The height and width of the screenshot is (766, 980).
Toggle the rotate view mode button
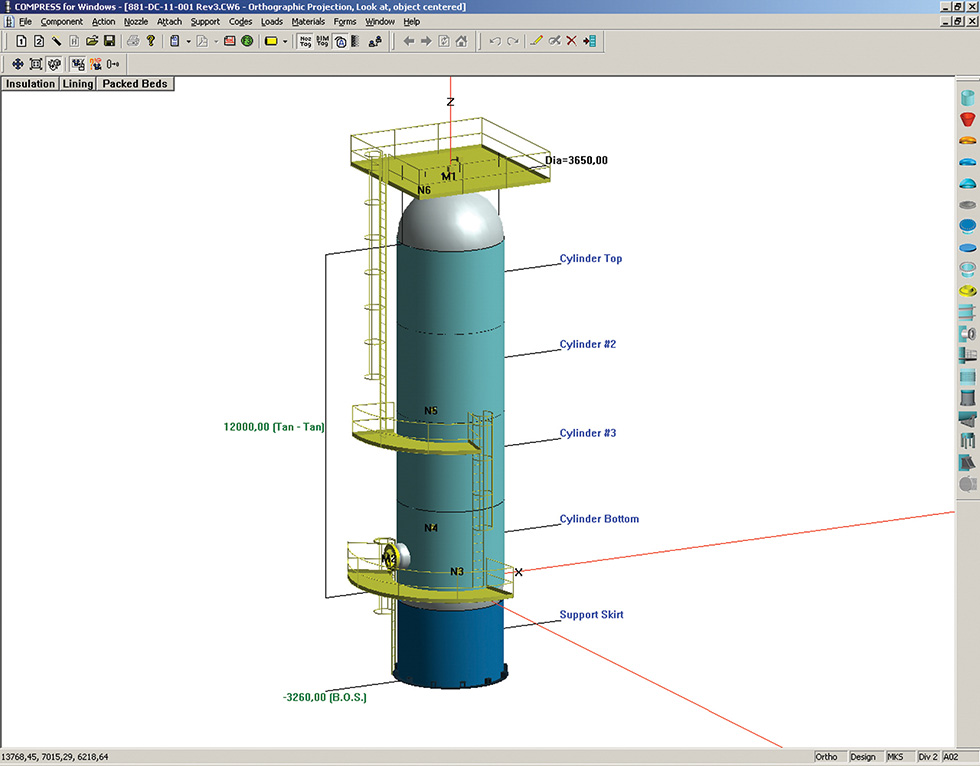[x=54, y=64]
